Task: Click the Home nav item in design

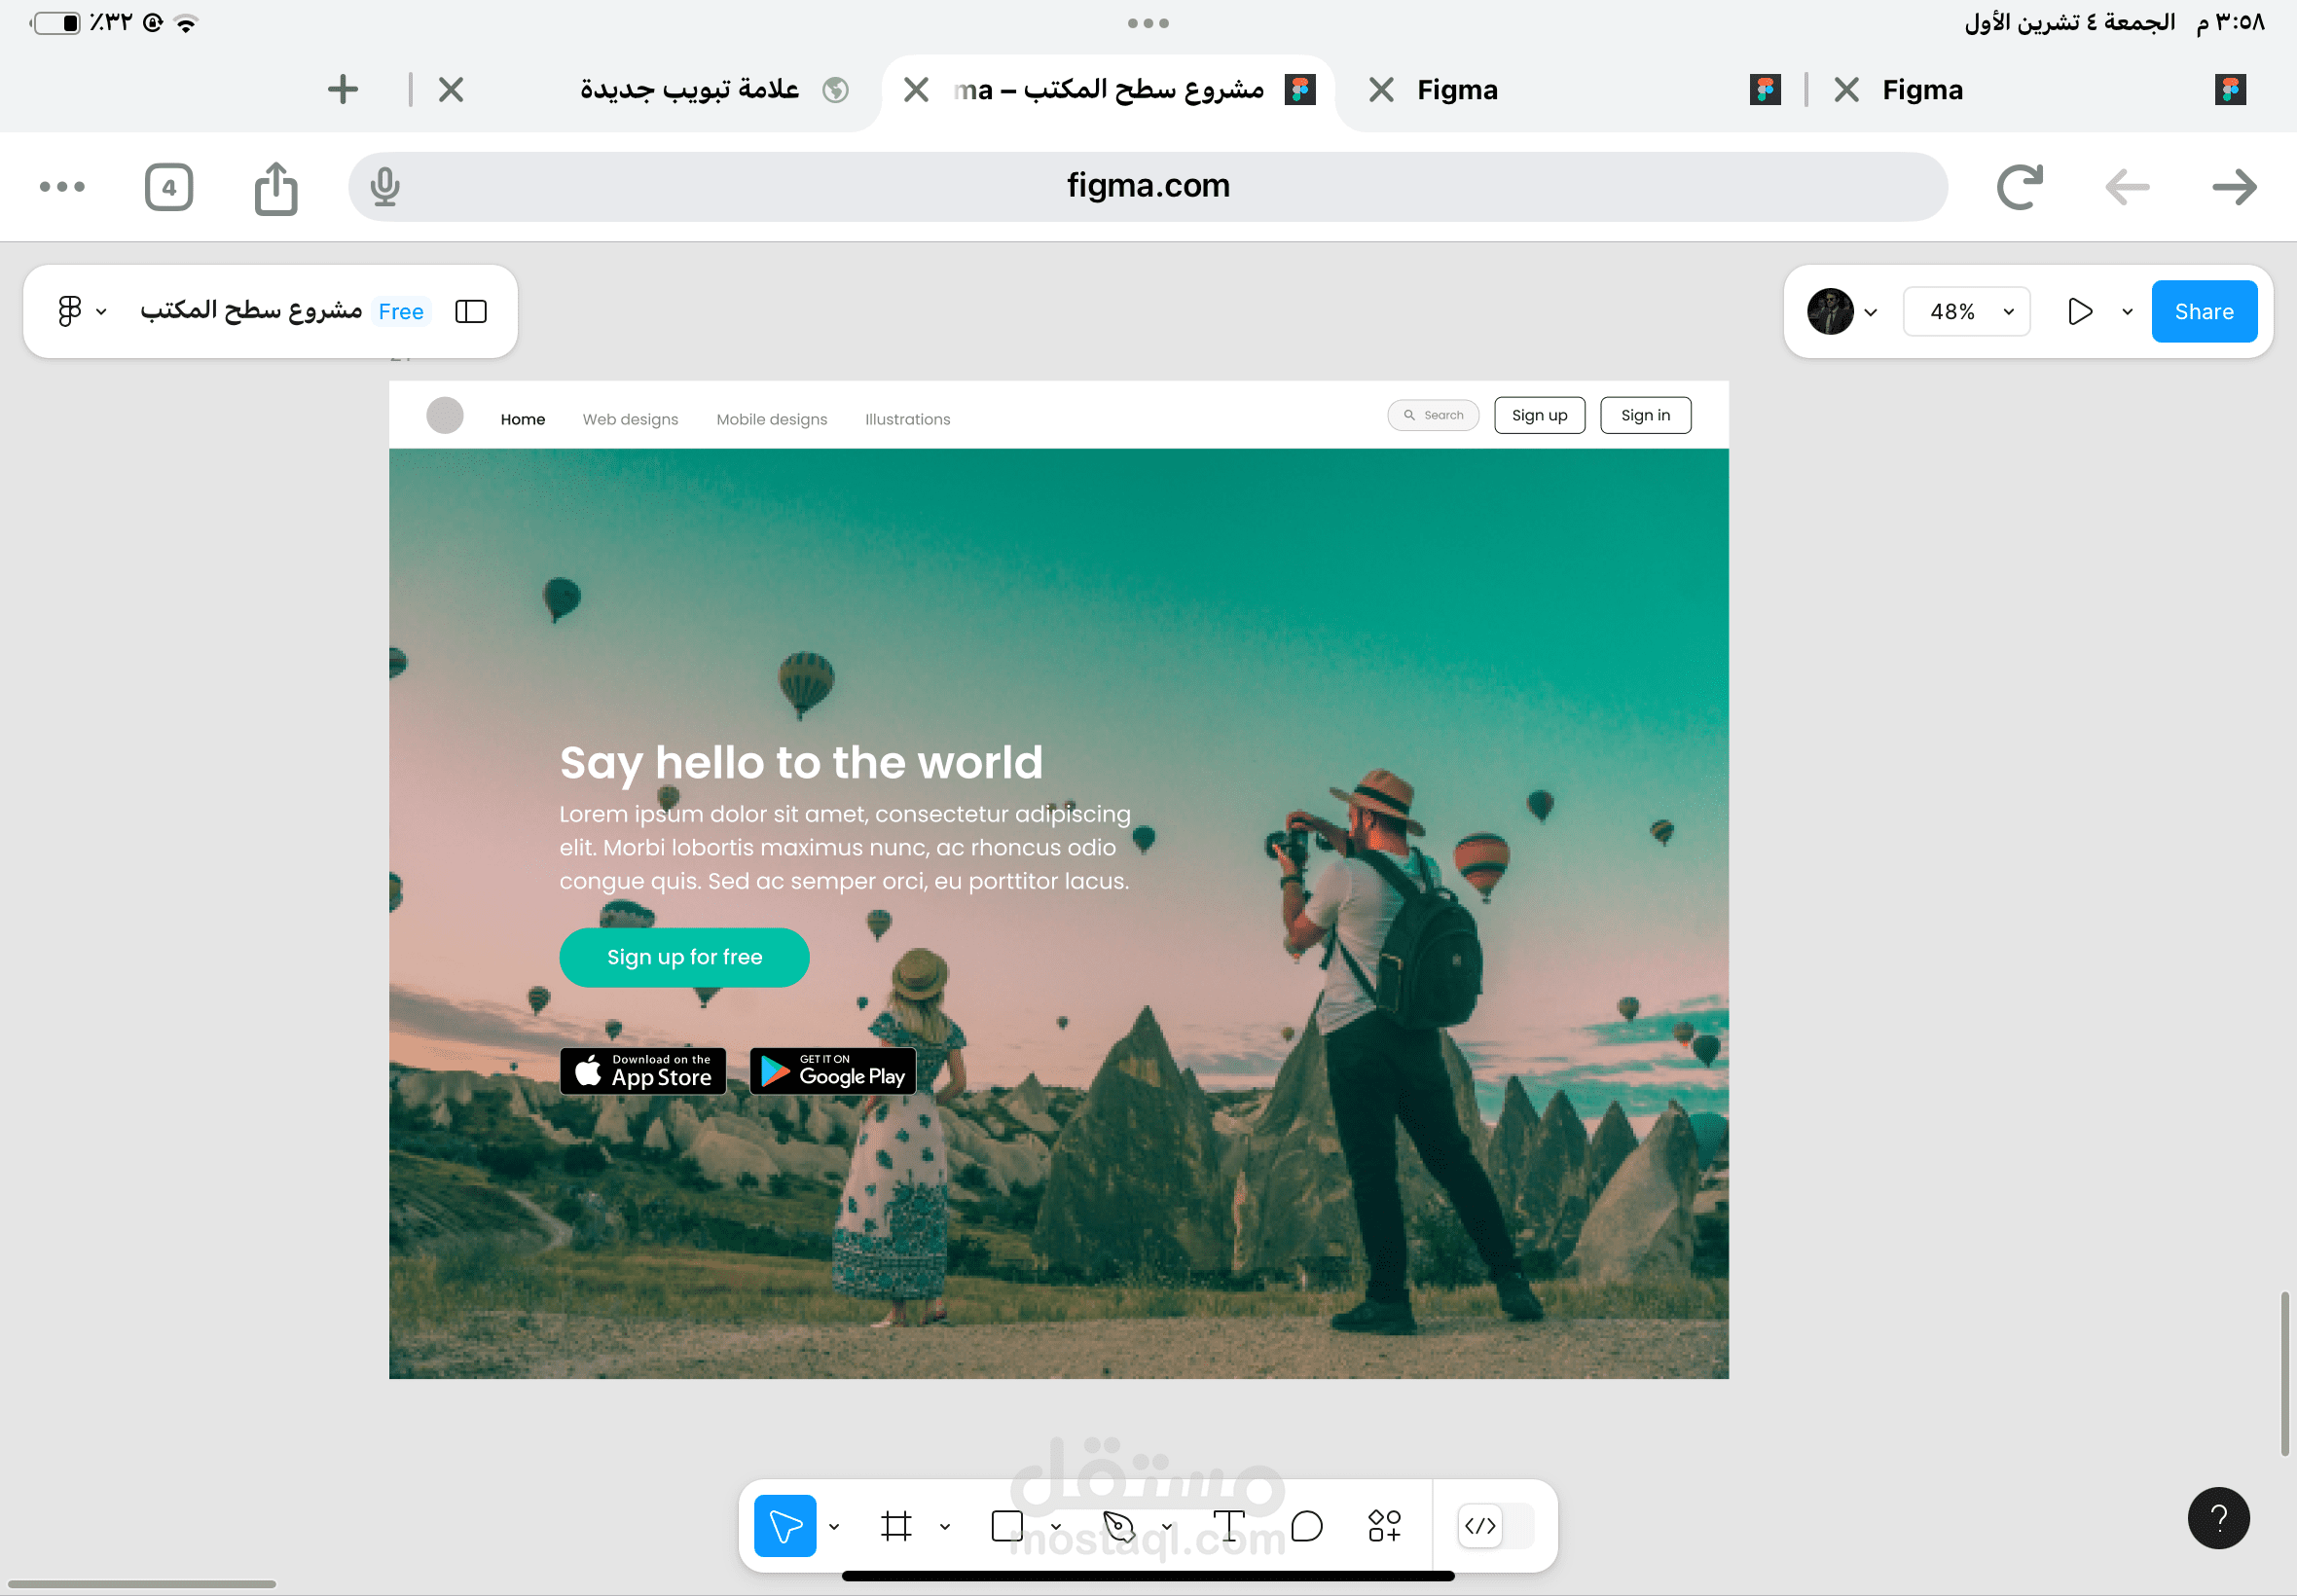Action: [x=523, y=419]
